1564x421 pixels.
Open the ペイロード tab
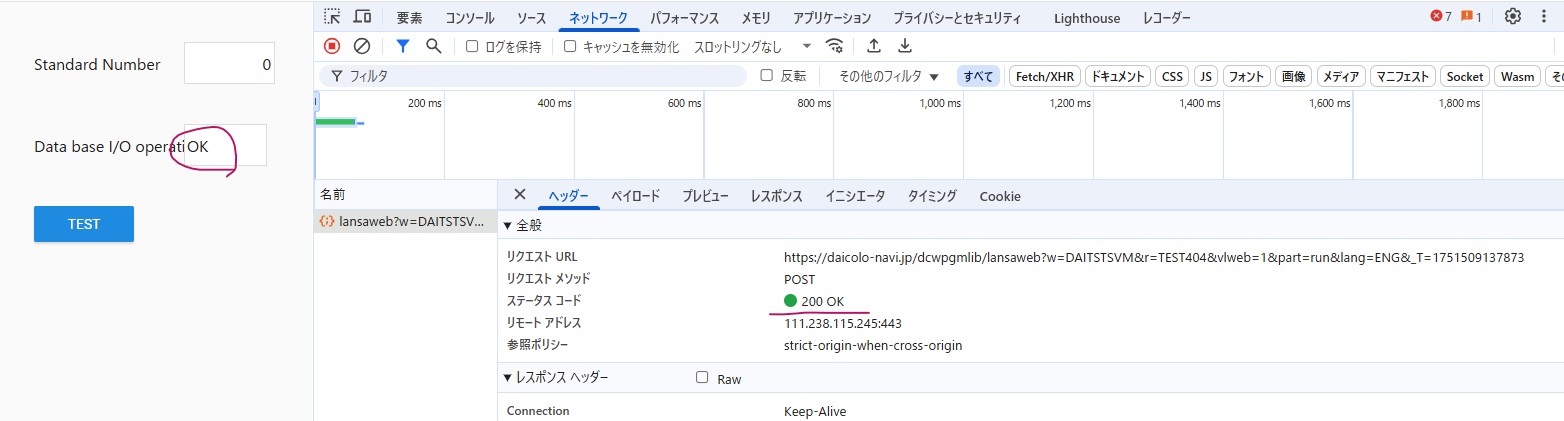(635, 196)
